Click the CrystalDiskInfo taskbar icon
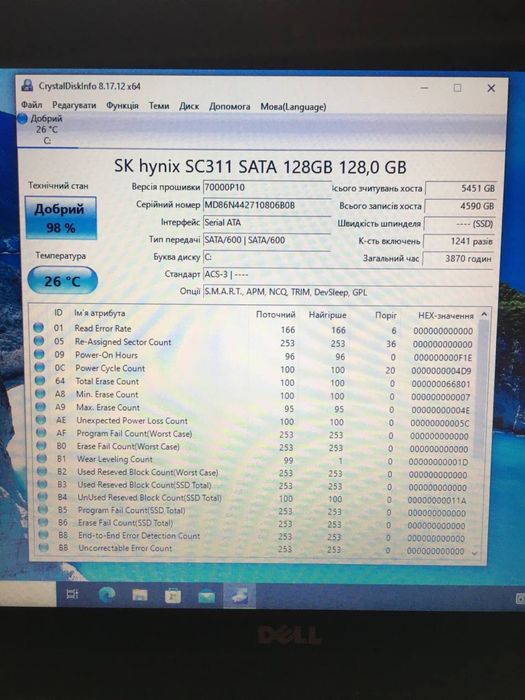 coord(239,596)
